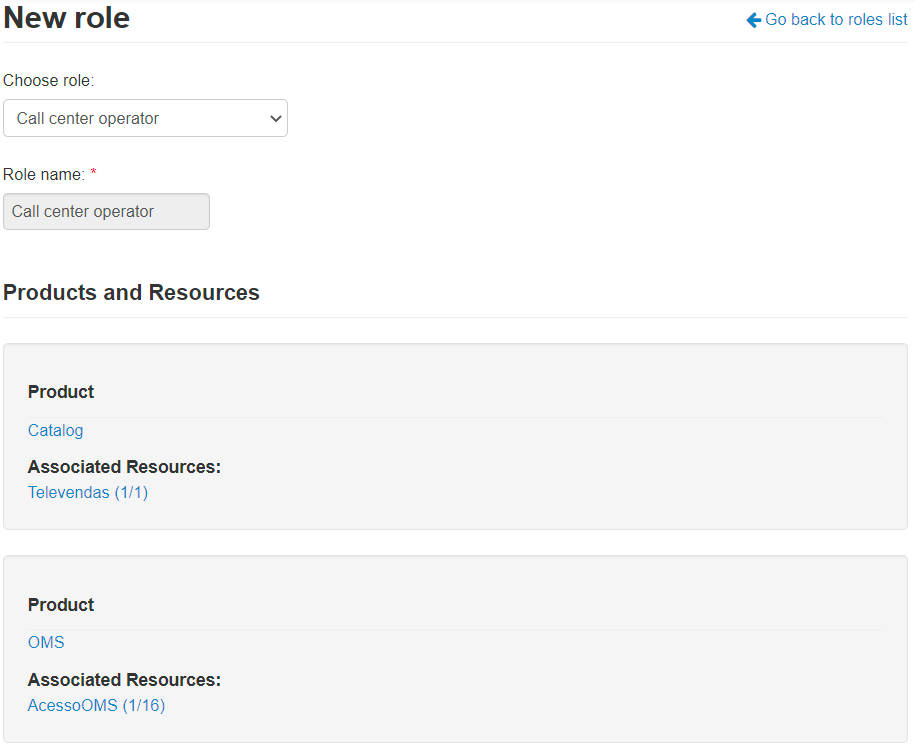
Task: Open the Catalog product link
Action: click(56, 430)
